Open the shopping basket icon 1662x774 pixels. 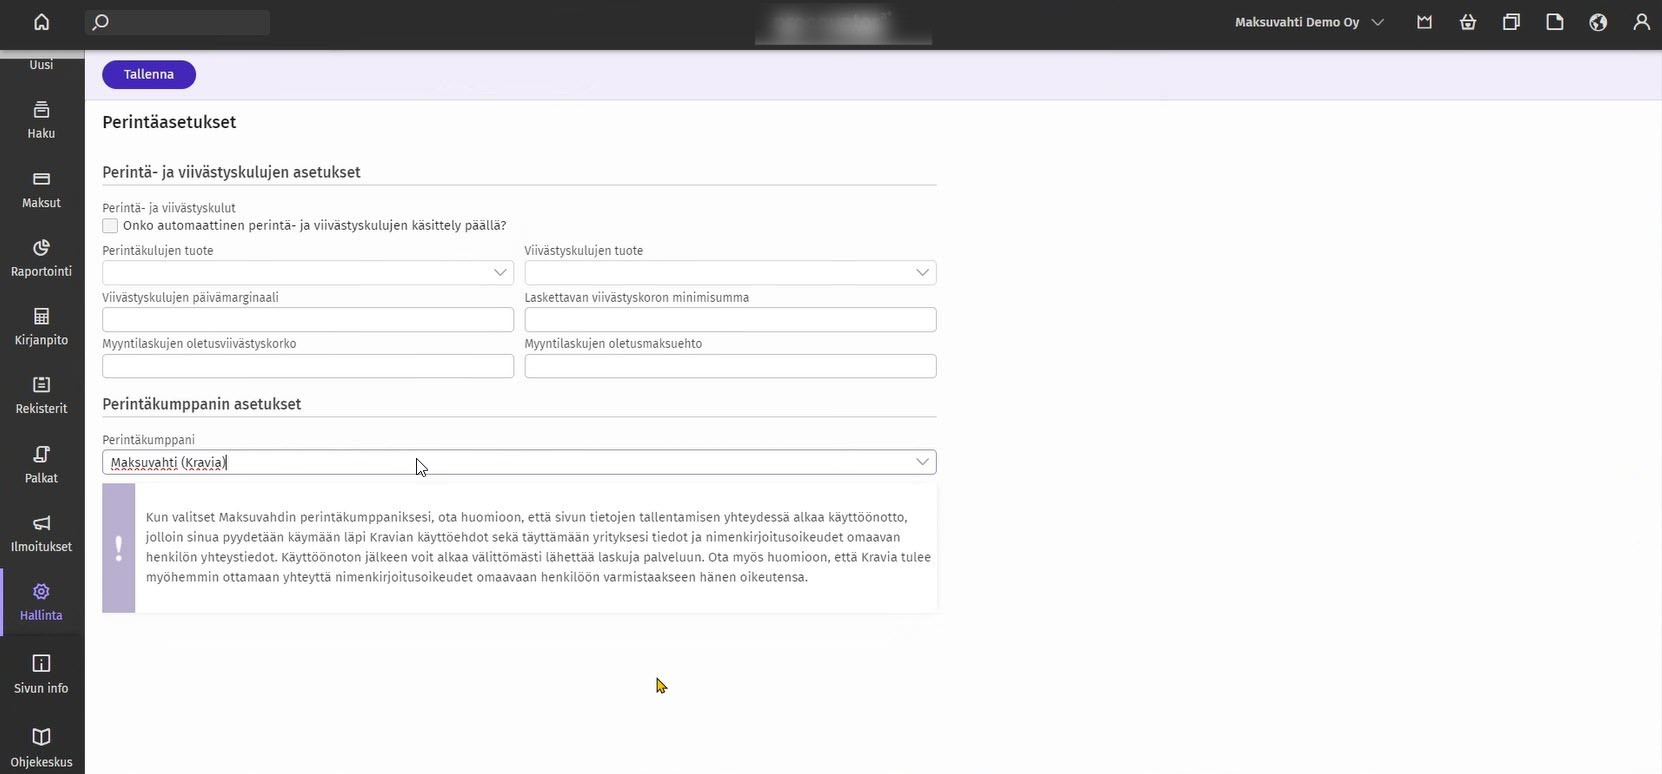pos(1468,22)
